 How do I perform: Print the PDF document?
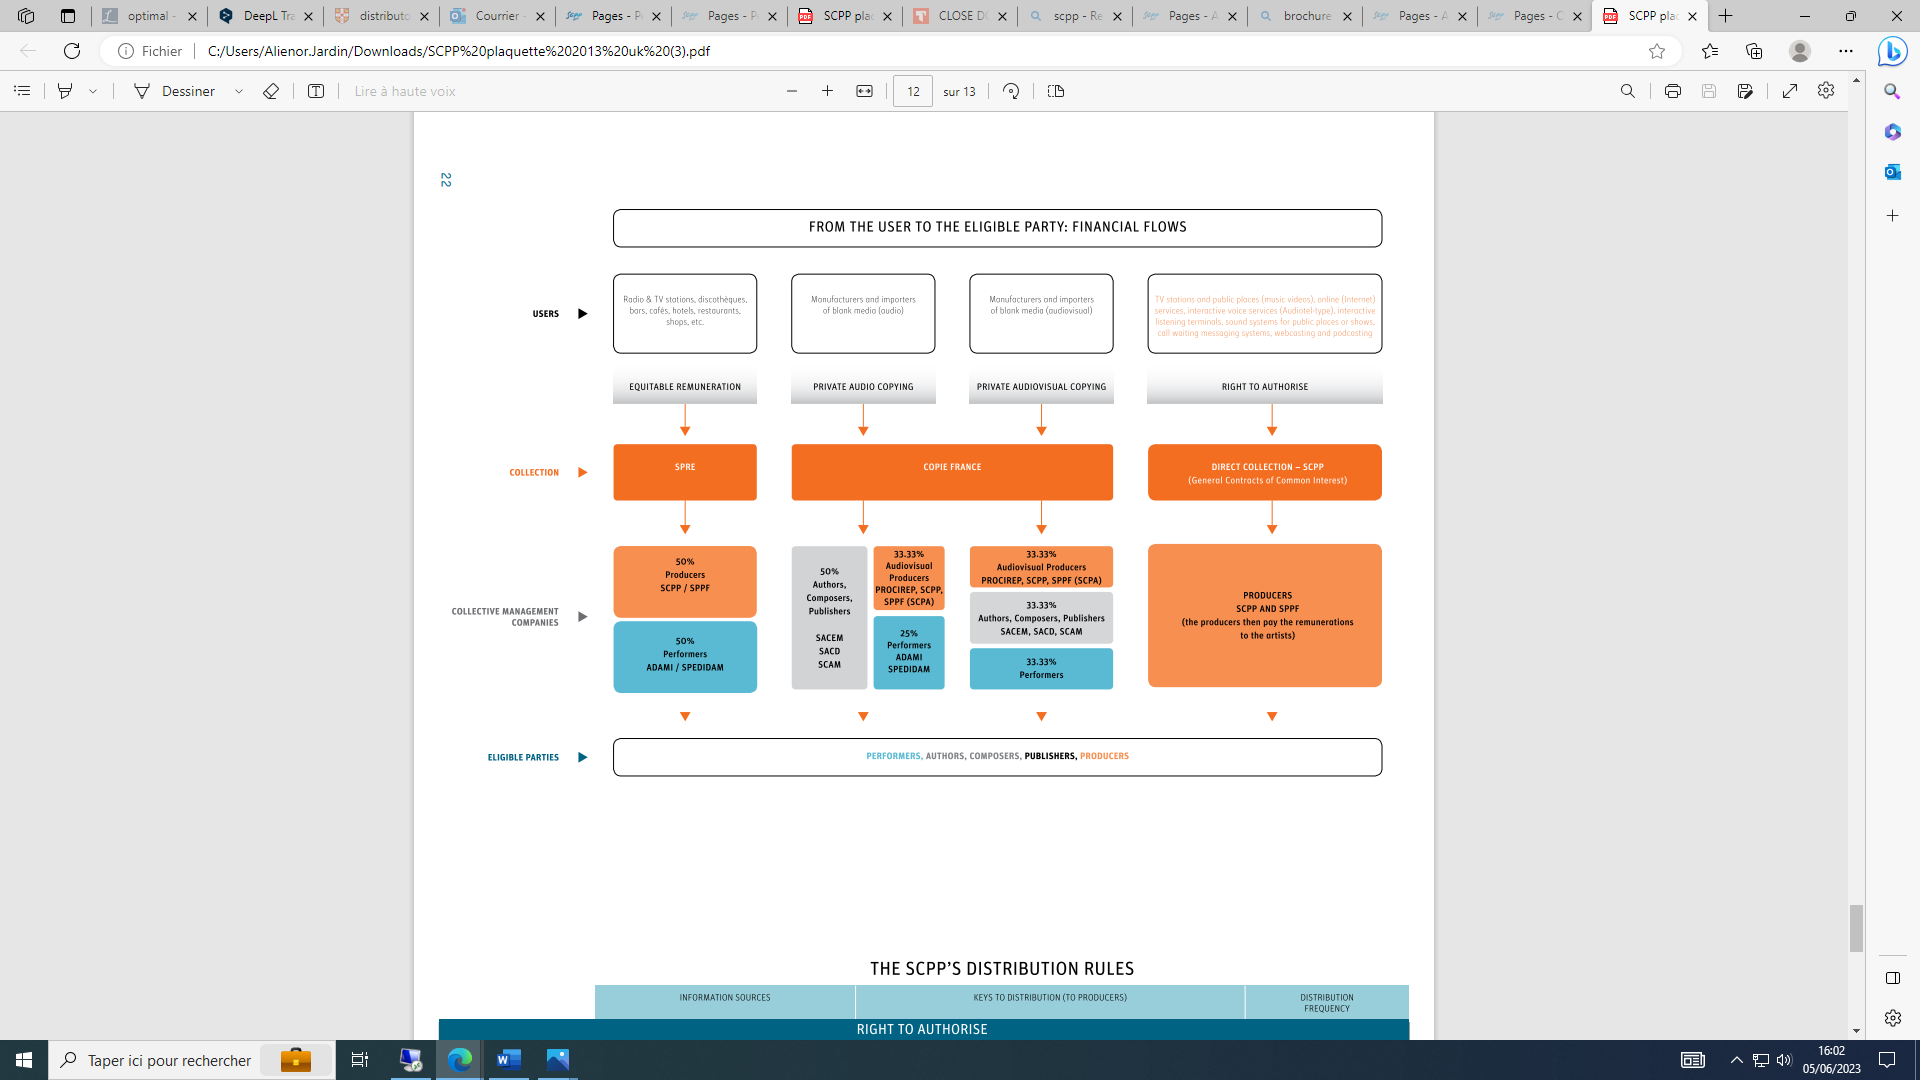coord(1672,91)
